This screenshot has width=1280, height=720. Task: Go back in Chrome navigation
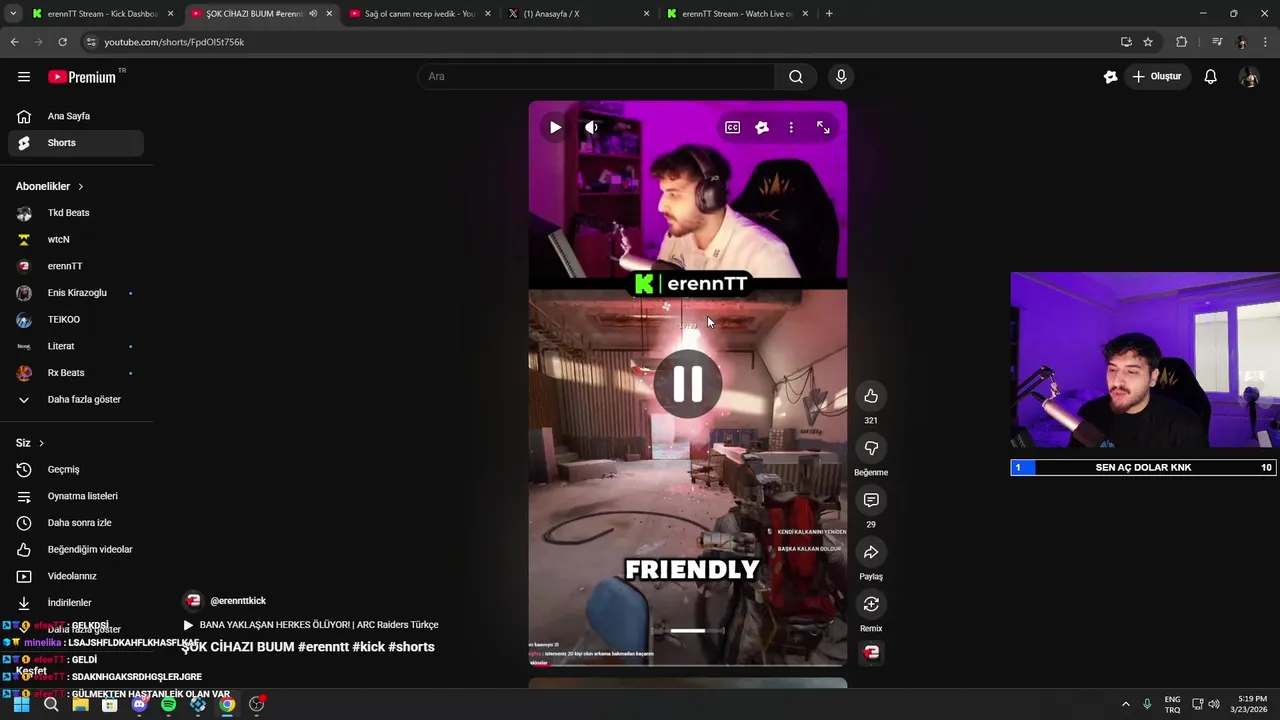(x=14, y=42)
